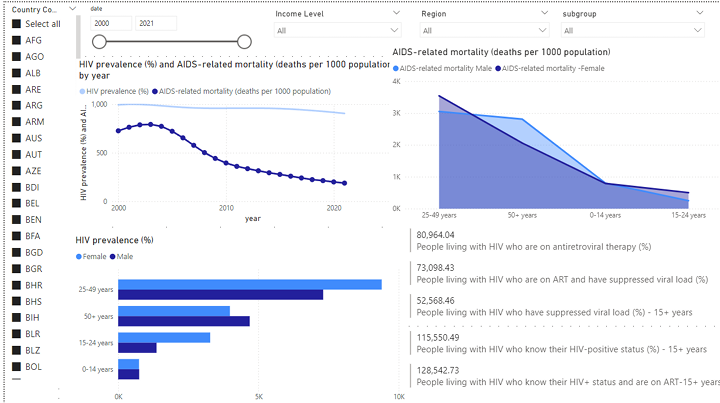The image size is (720, 403).
Task: Click card value 115,550.49
Action: [438, 337]
